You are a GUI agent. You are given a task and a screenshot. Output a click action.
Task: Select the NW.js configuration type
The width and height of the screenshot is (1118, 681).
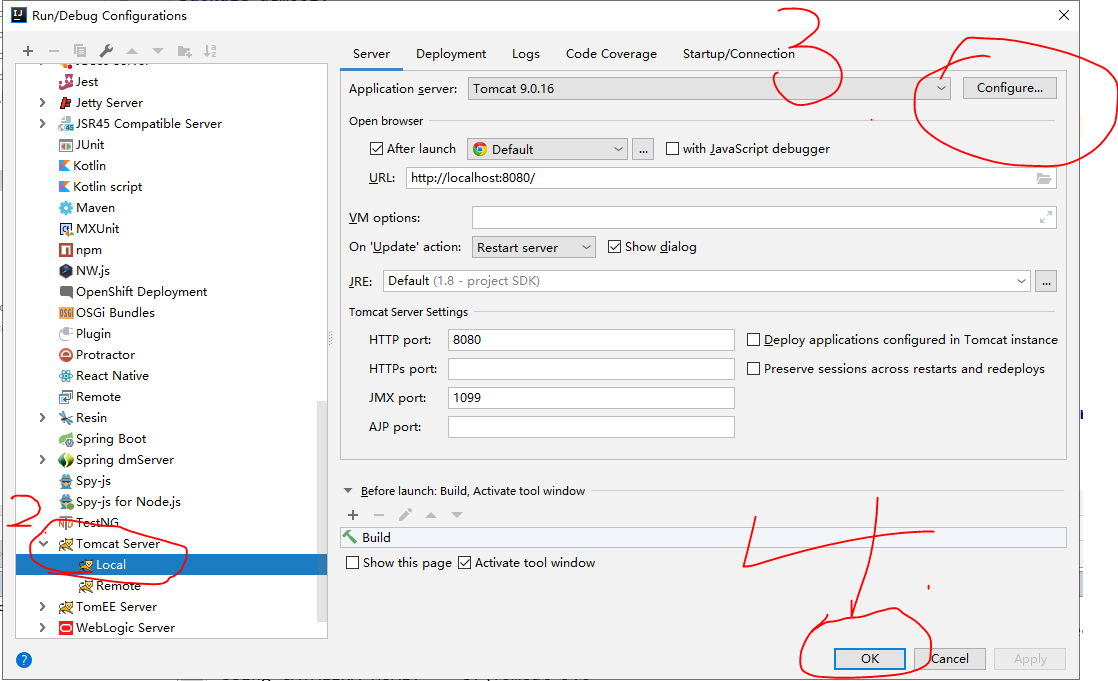pyautogui.click(x=84, y=271)
